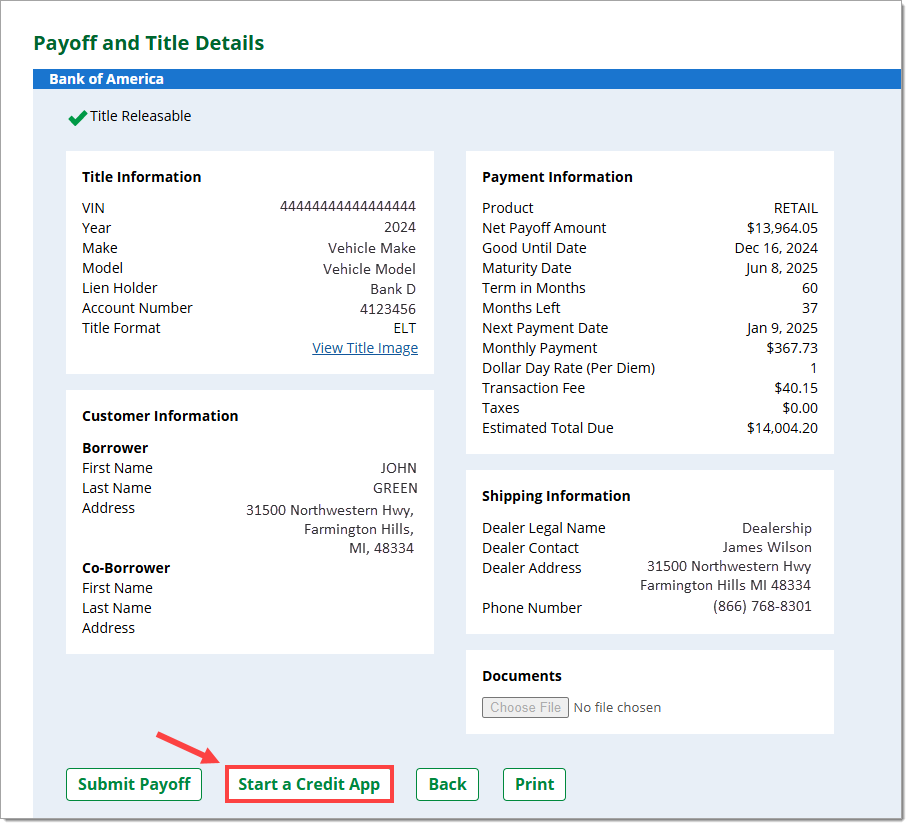Click borrower last name GREEN
This screenshot has height=826, width=909.
coord(395,488)
